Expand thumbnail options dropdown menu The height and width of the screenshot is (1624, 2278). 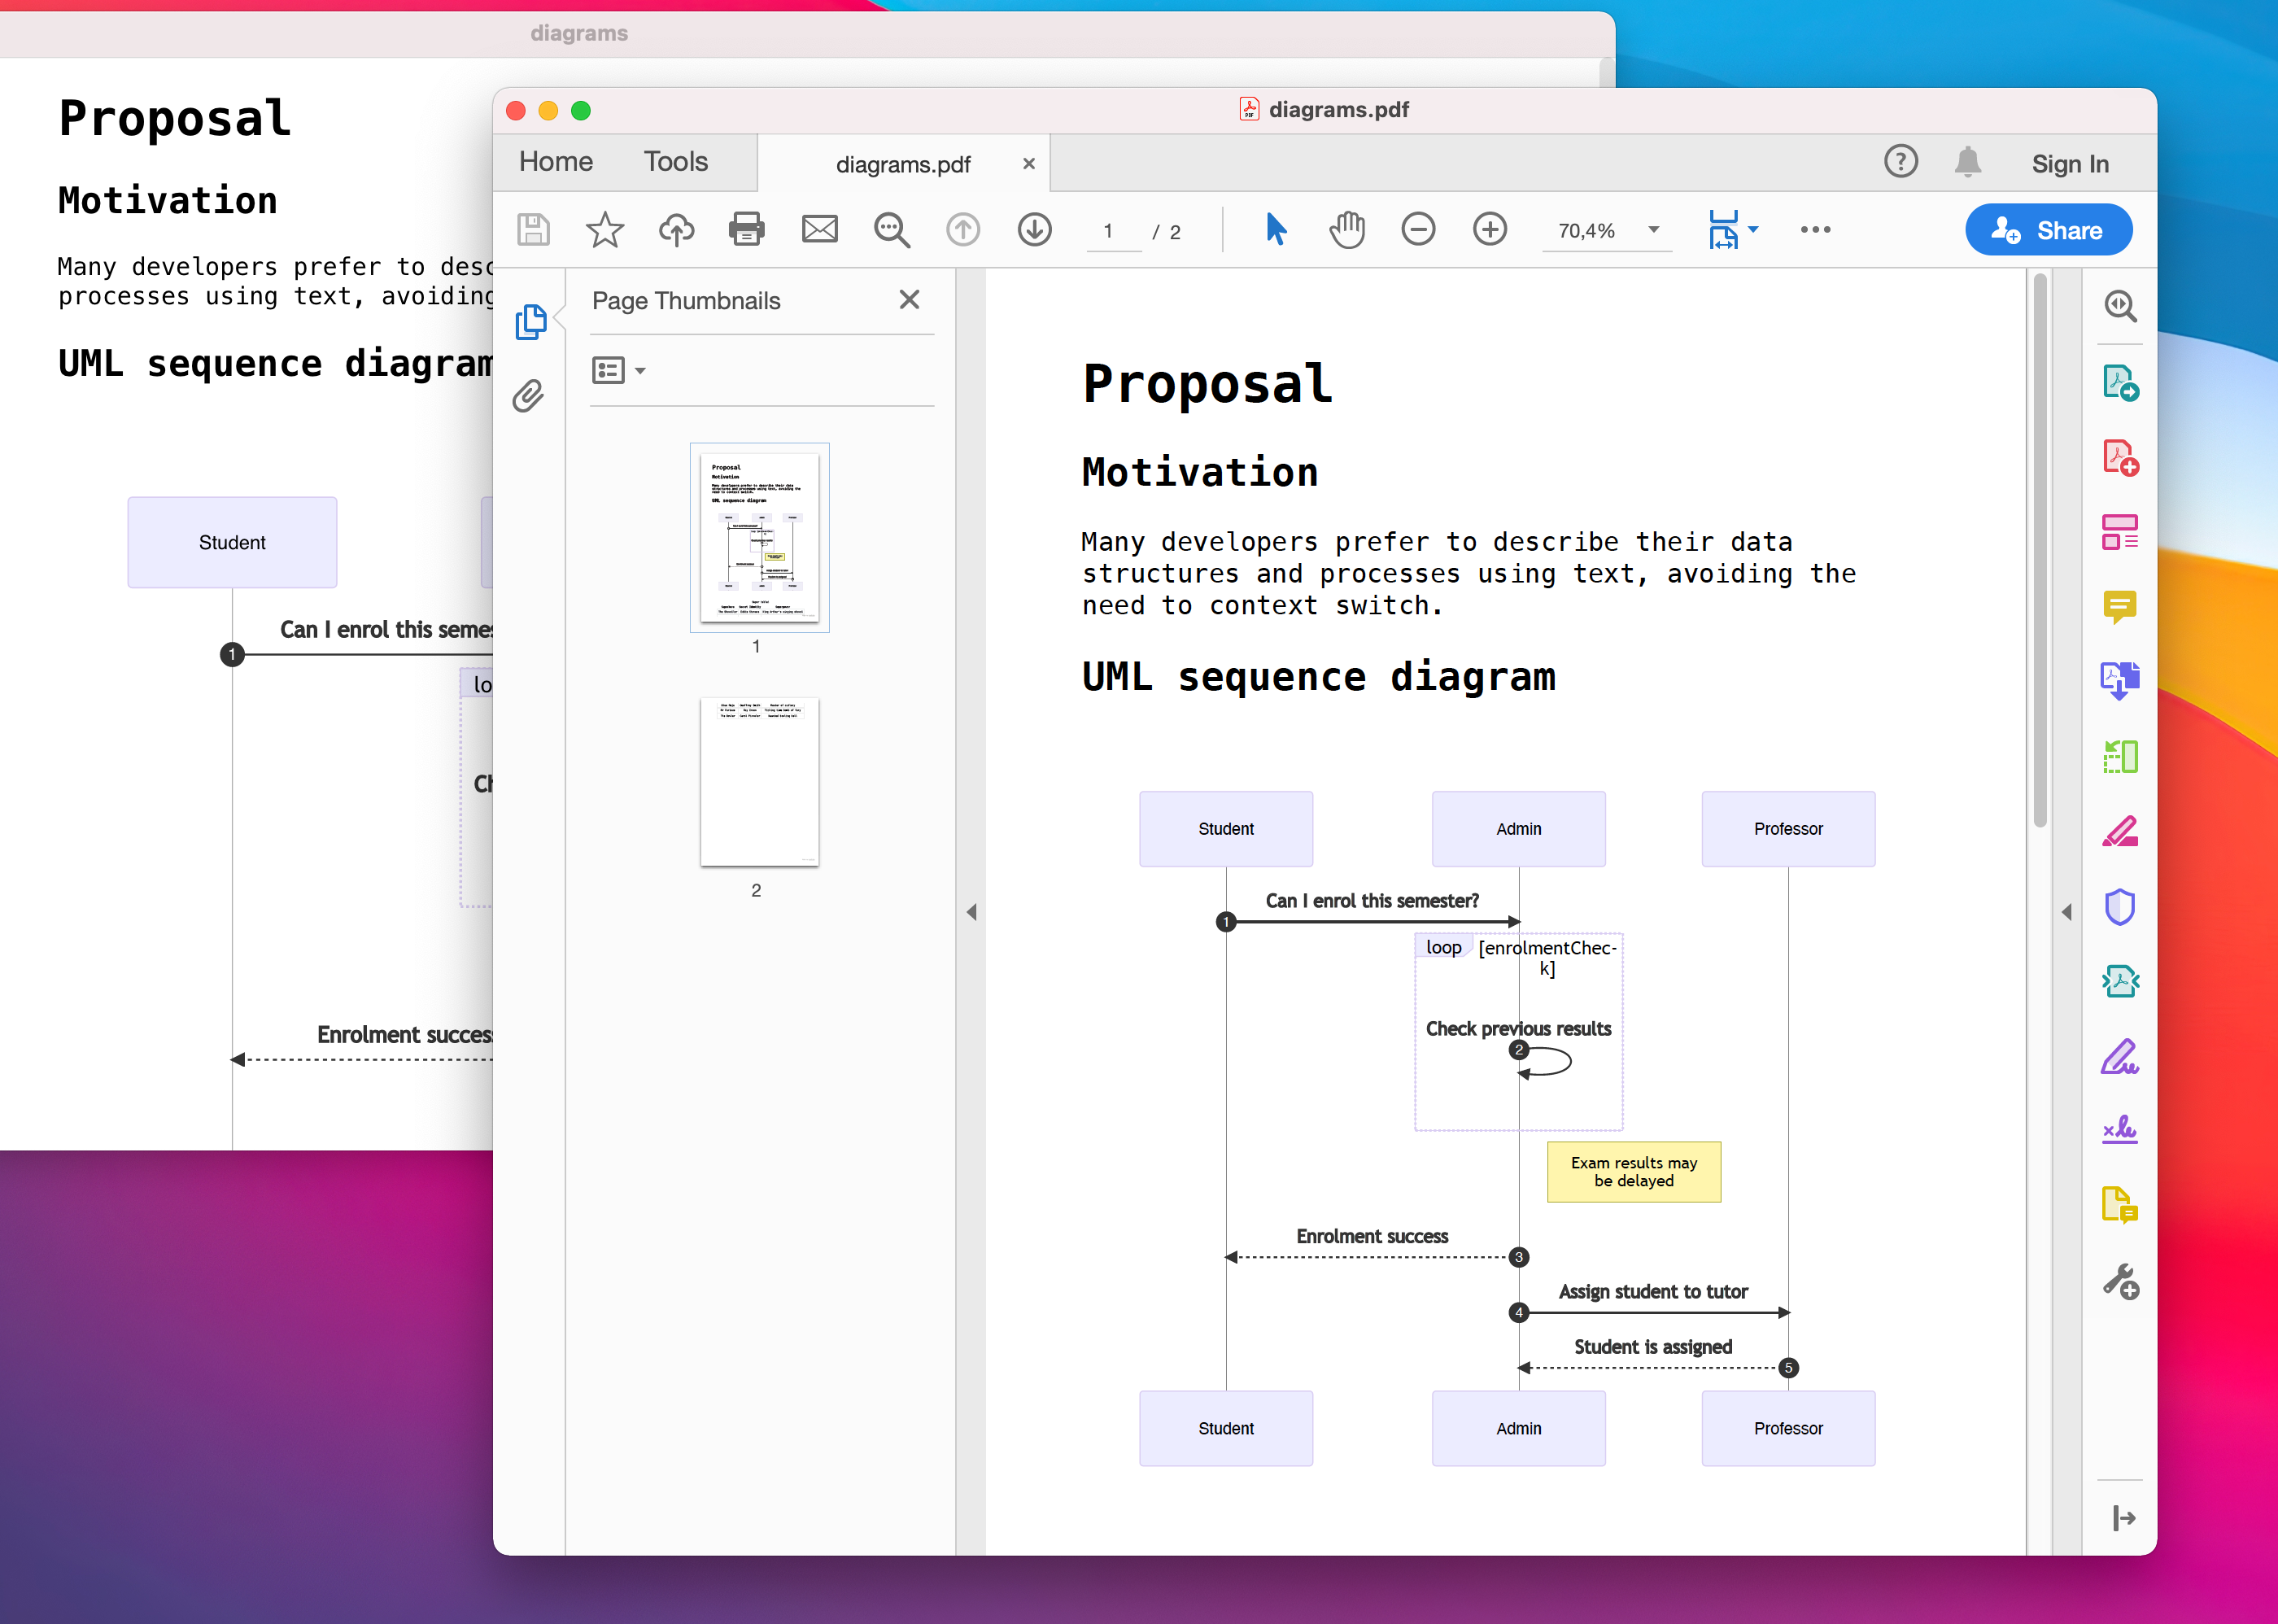click(618, 371)
